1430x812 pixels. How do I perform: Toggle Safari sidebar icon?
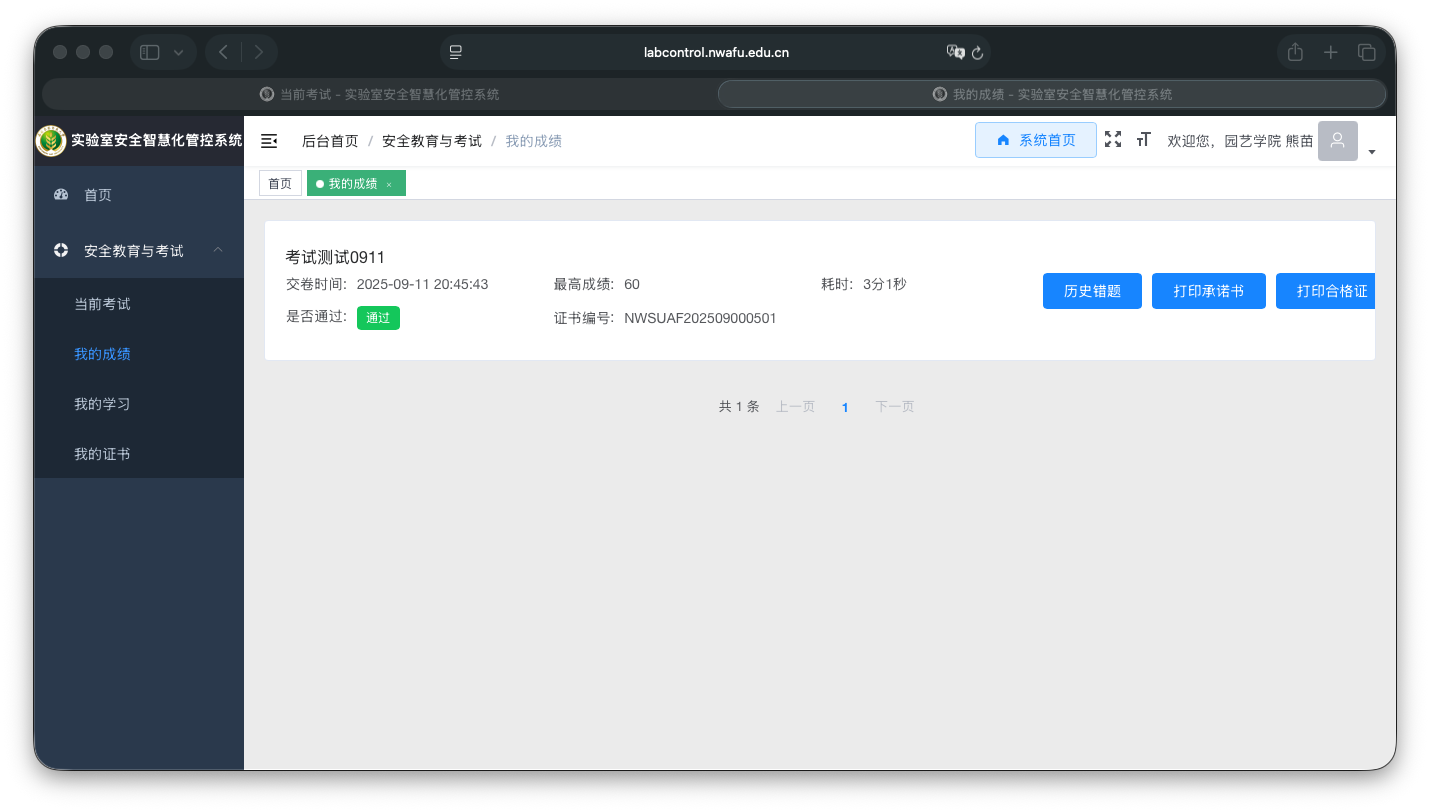[150, 52]
